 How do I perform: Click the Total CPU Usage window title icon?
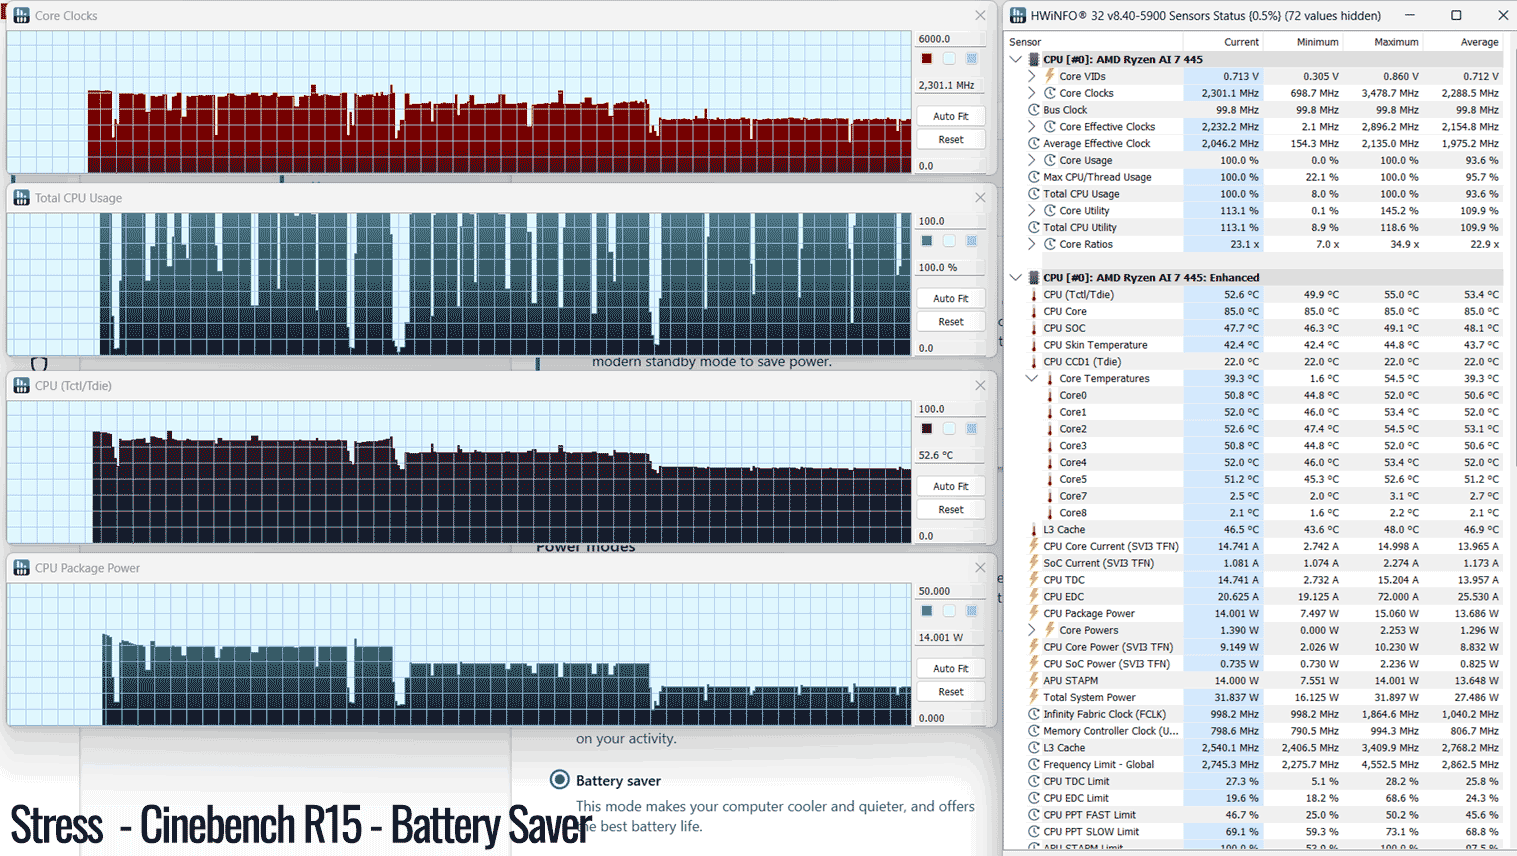pyautogui.click(x=21, y=198)
